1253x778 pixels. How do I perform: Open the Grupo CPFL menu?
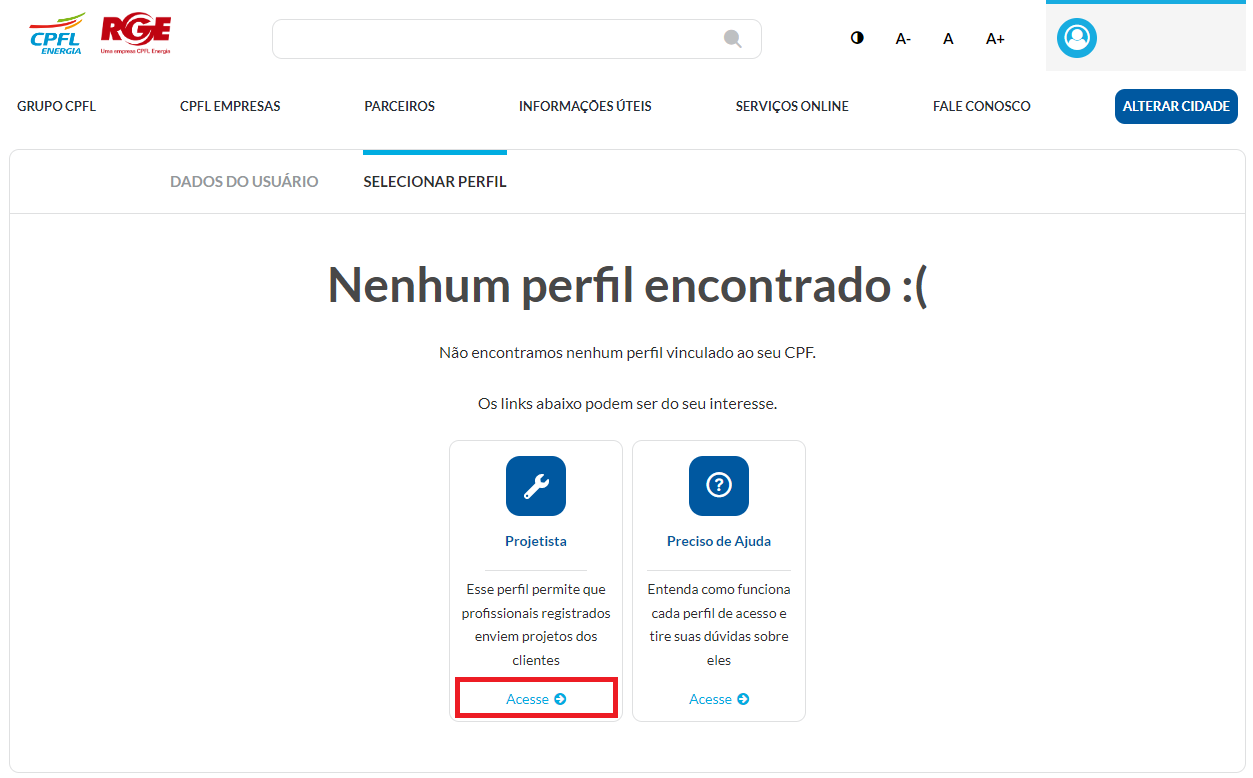(57, 106)
